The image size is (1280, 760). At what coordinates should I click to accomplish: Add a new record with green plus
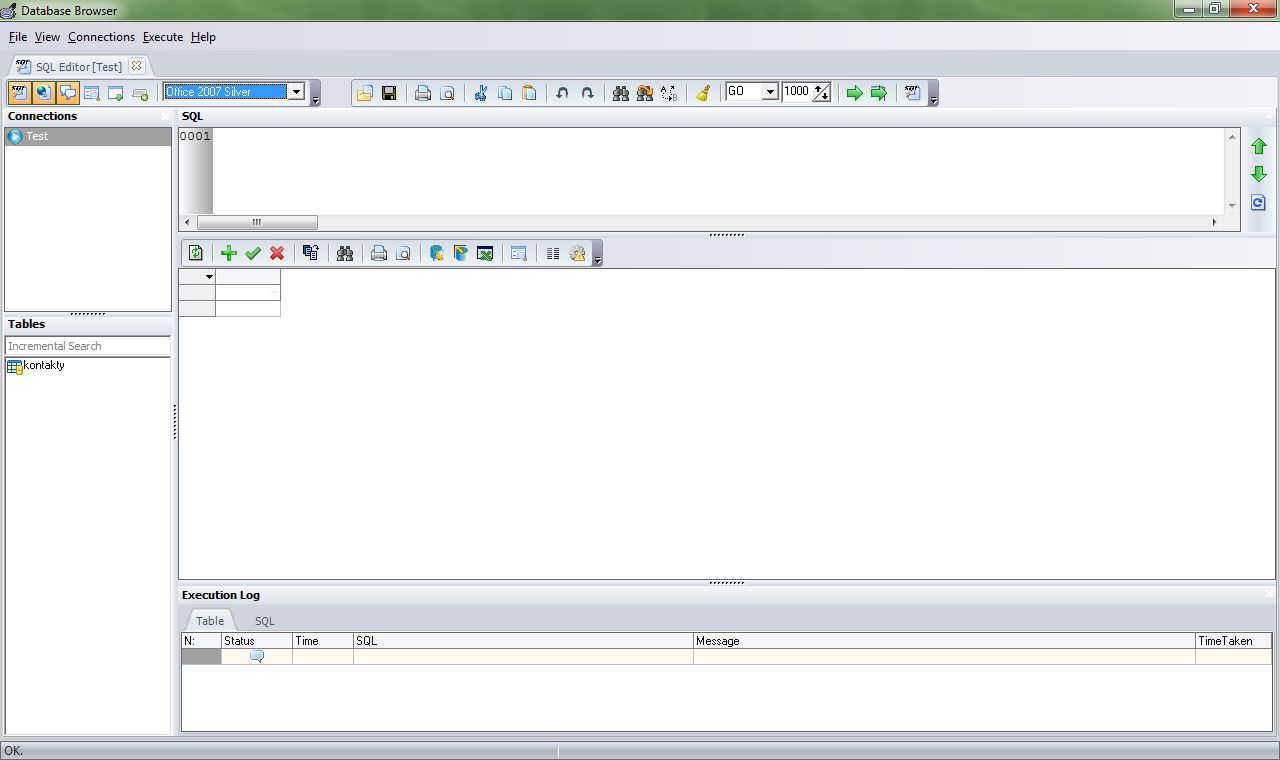(x=228, y=252)
